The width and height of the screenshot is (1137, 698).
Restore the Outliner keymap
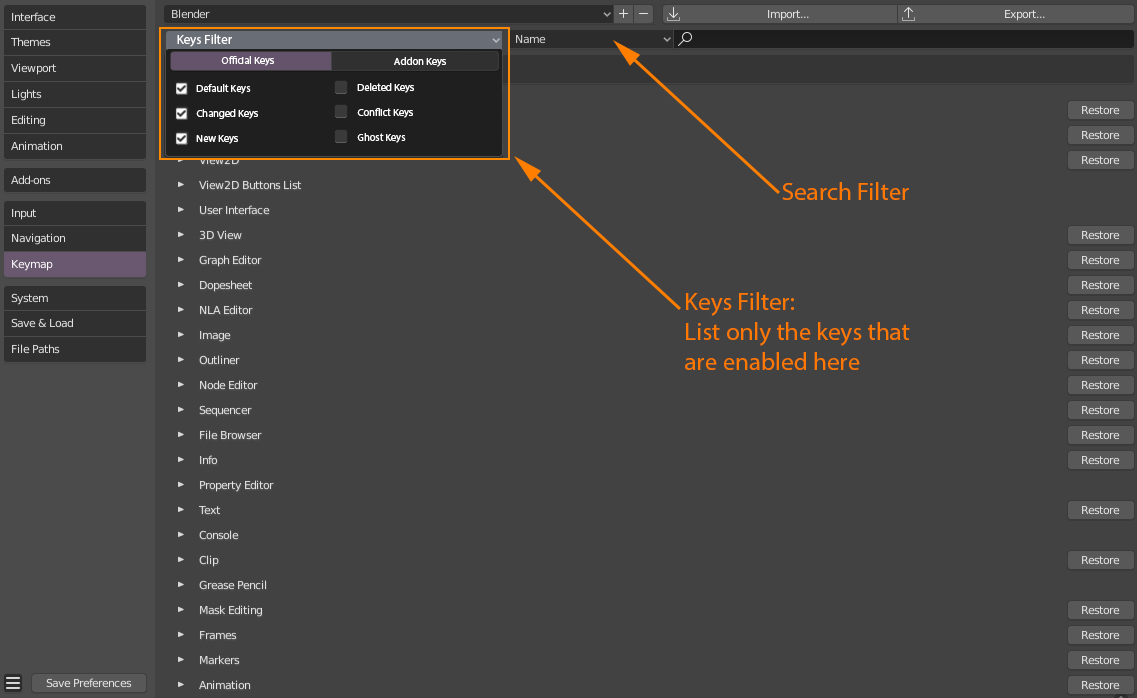[1100, 360]
